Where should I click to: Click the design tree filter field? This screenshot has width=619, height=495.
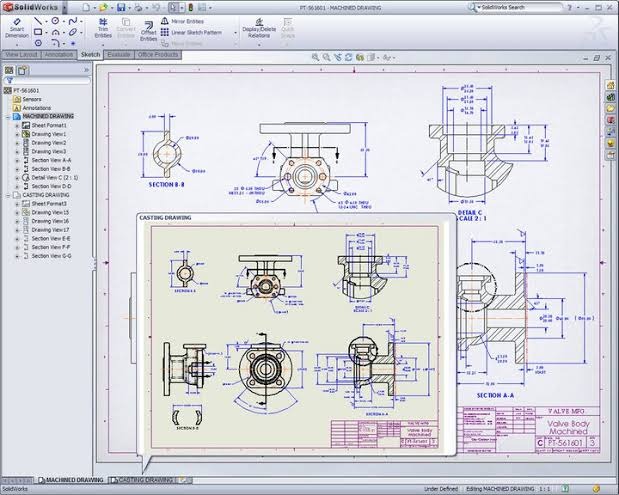(47, 80)
